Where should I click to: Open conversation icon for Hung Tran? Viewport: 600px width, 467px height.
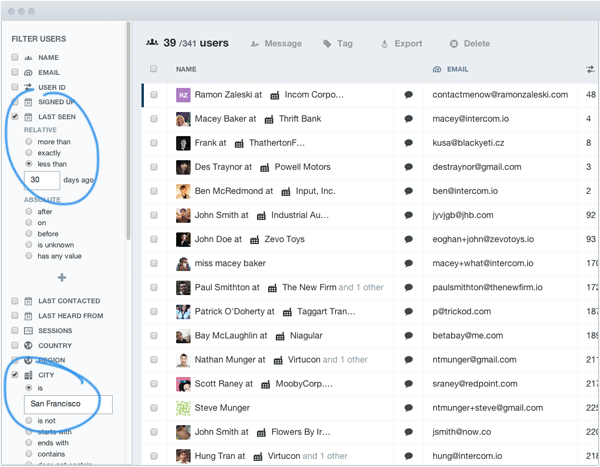(408, 456)
